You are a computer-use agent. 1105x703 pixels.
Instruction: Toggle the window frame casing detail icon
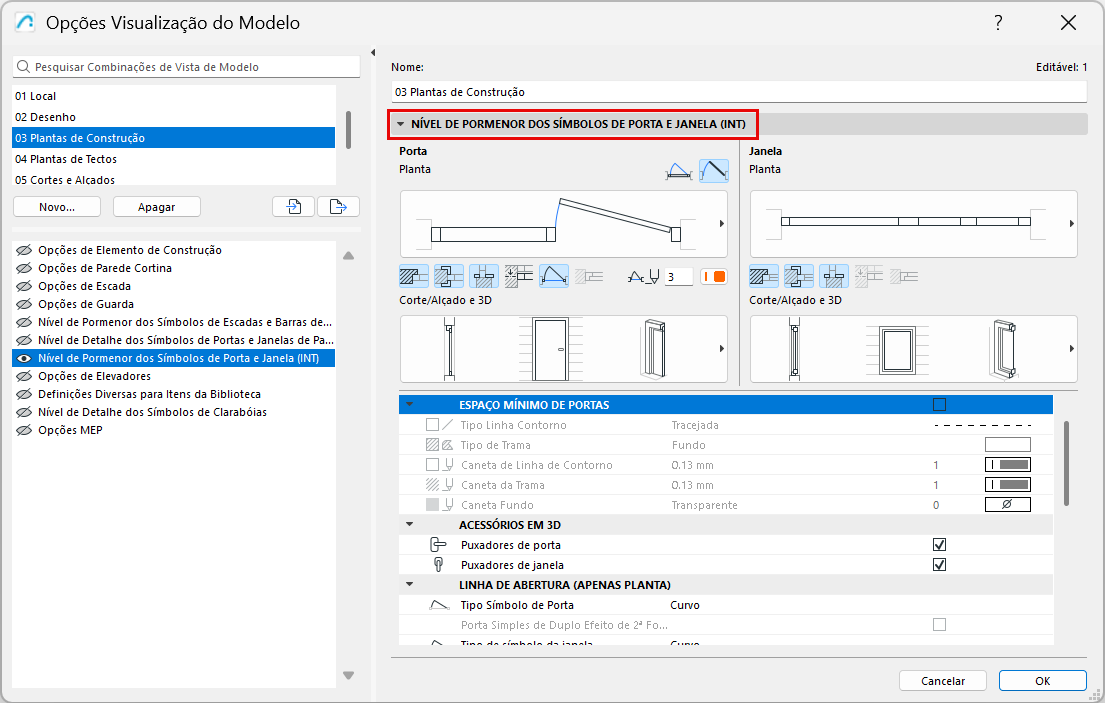pos(798,277)
